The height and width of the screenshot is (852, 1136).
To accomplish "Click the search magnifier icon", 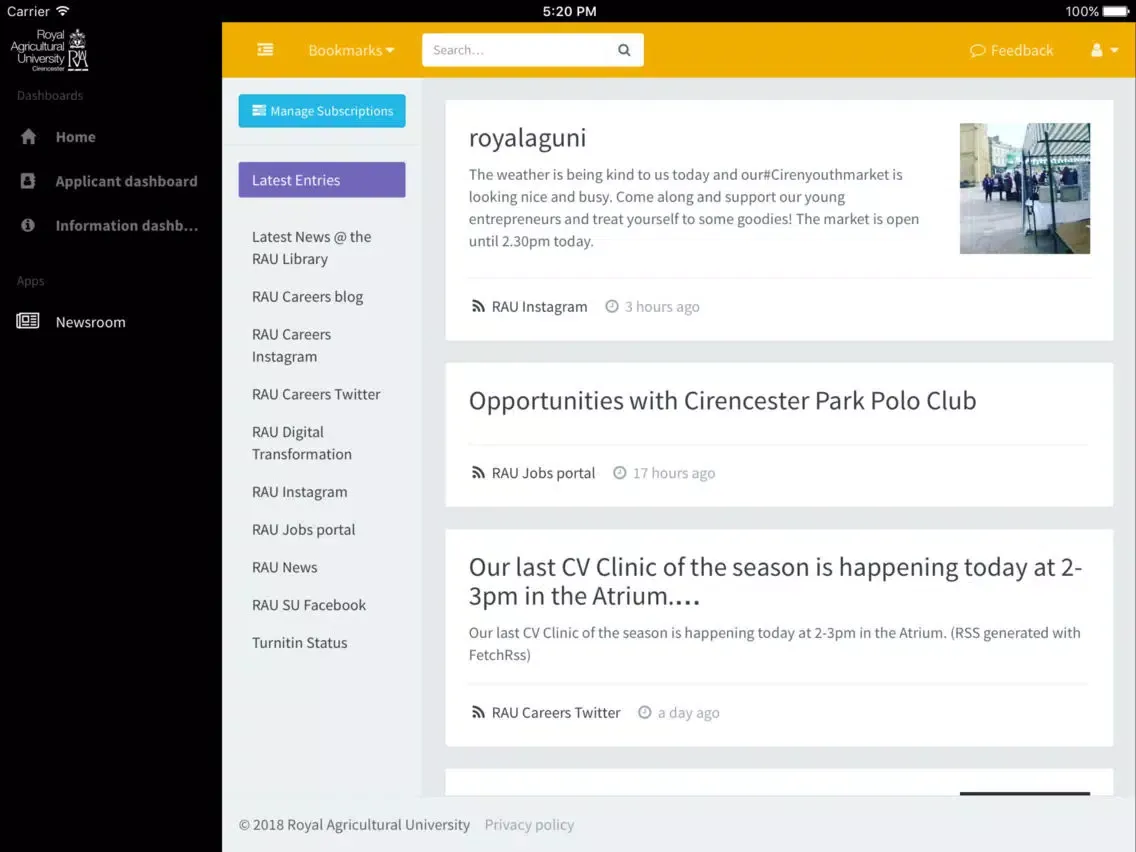I will pos(624,50).
